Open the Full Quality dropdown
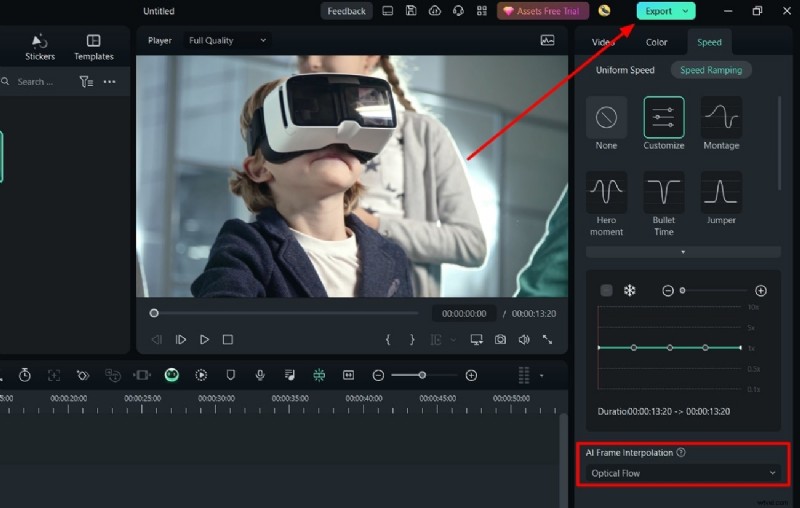The height and width of the screenshot is (508, 800). 227,40
